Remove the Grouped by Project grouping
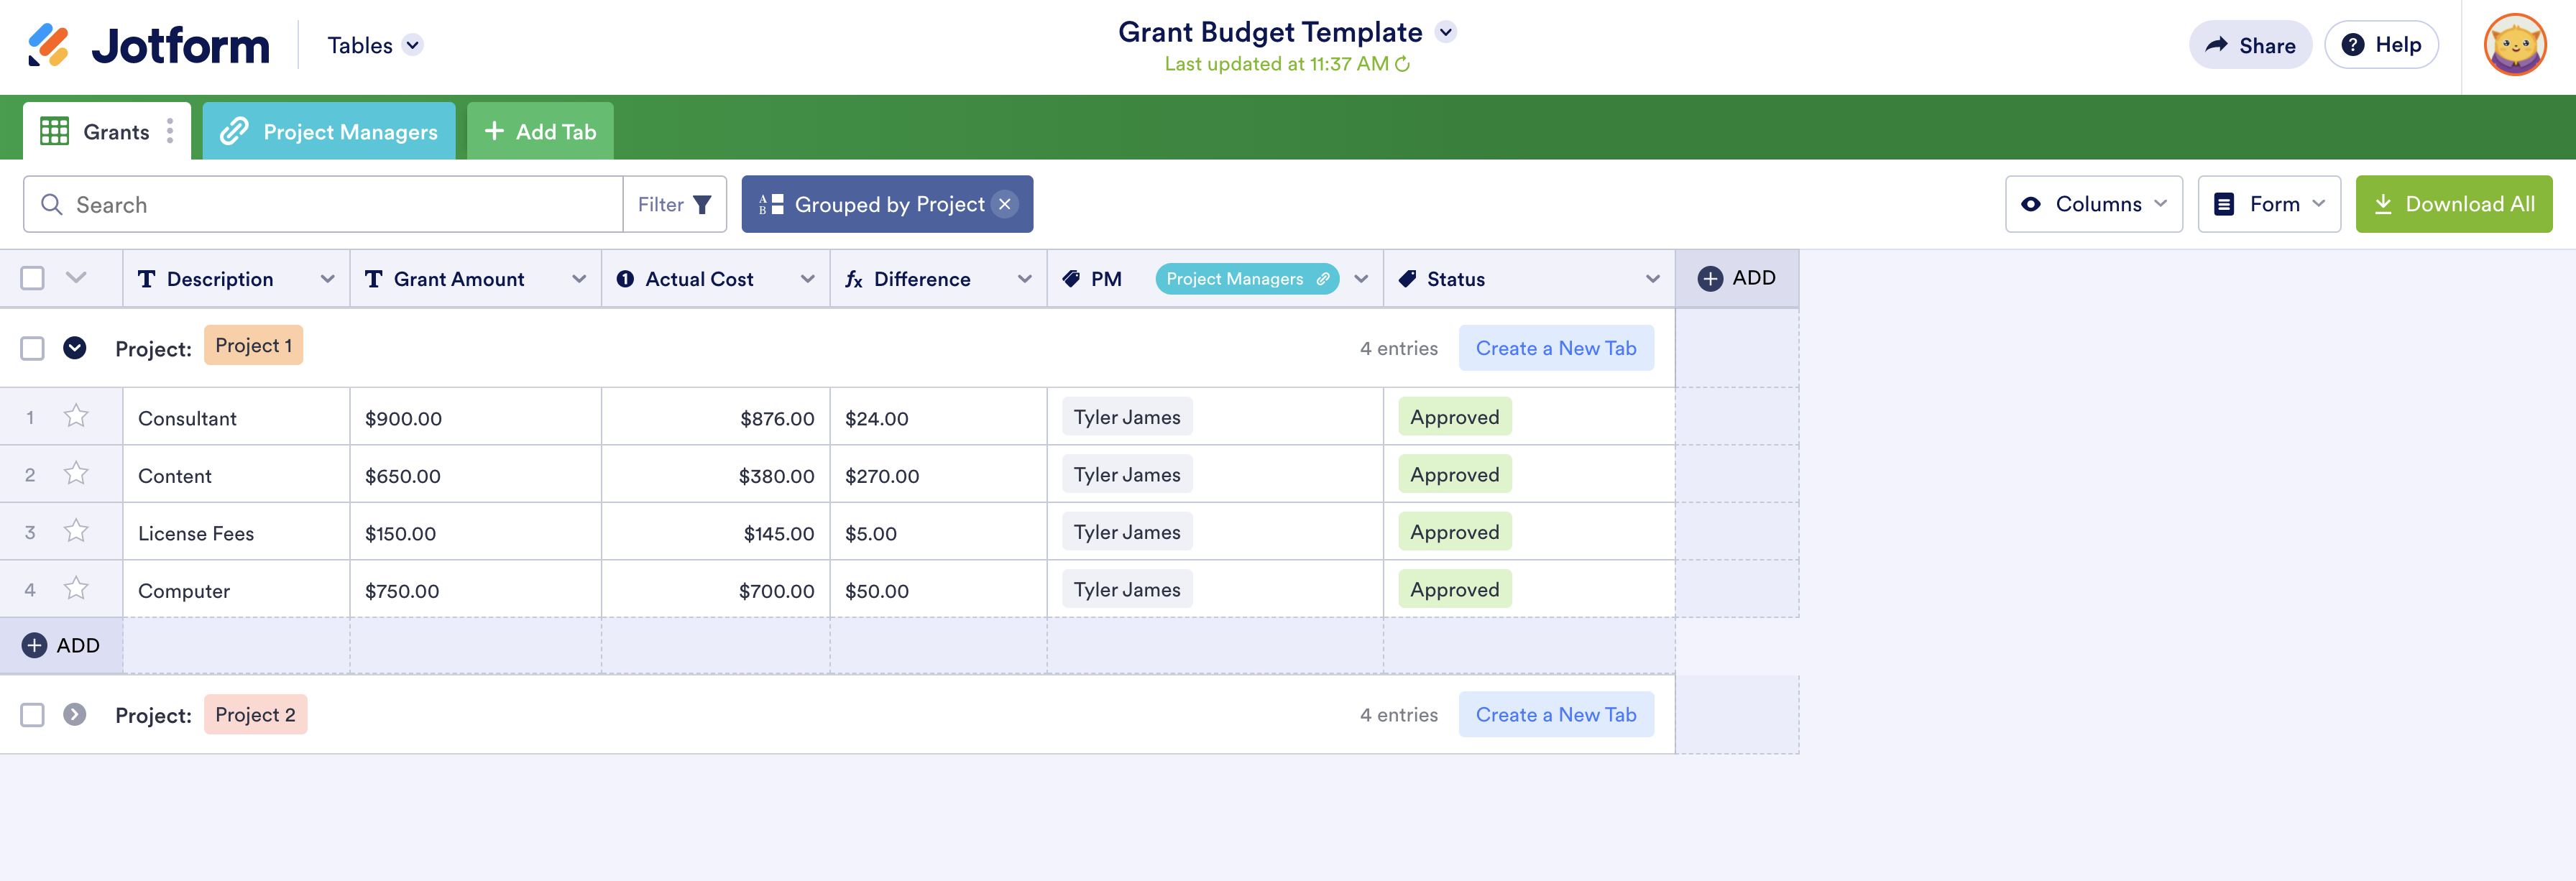Screen dimensions: 2576x881 [x=1005, y=204]
